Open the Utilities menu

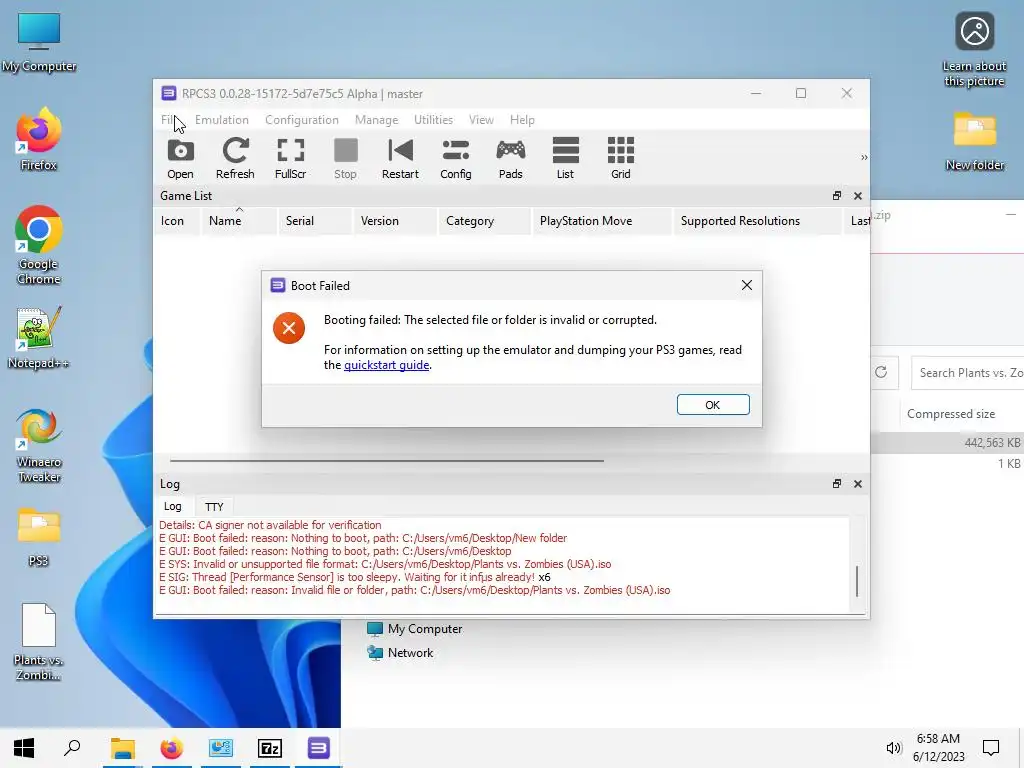pyautogui.click(x=434, y=120)
